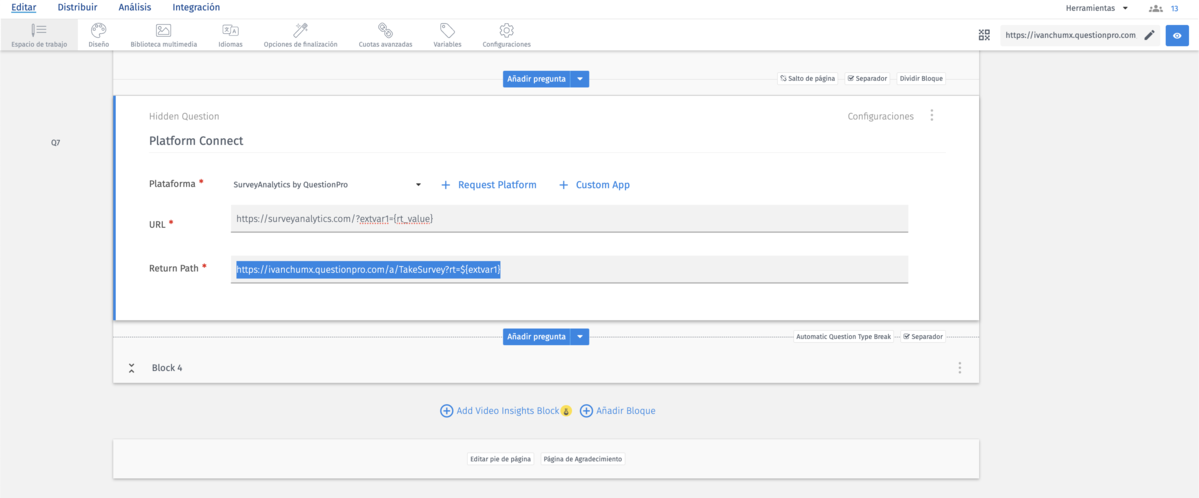
Task: Open Q7 three-dot options menu
Action: coord(932,116)
